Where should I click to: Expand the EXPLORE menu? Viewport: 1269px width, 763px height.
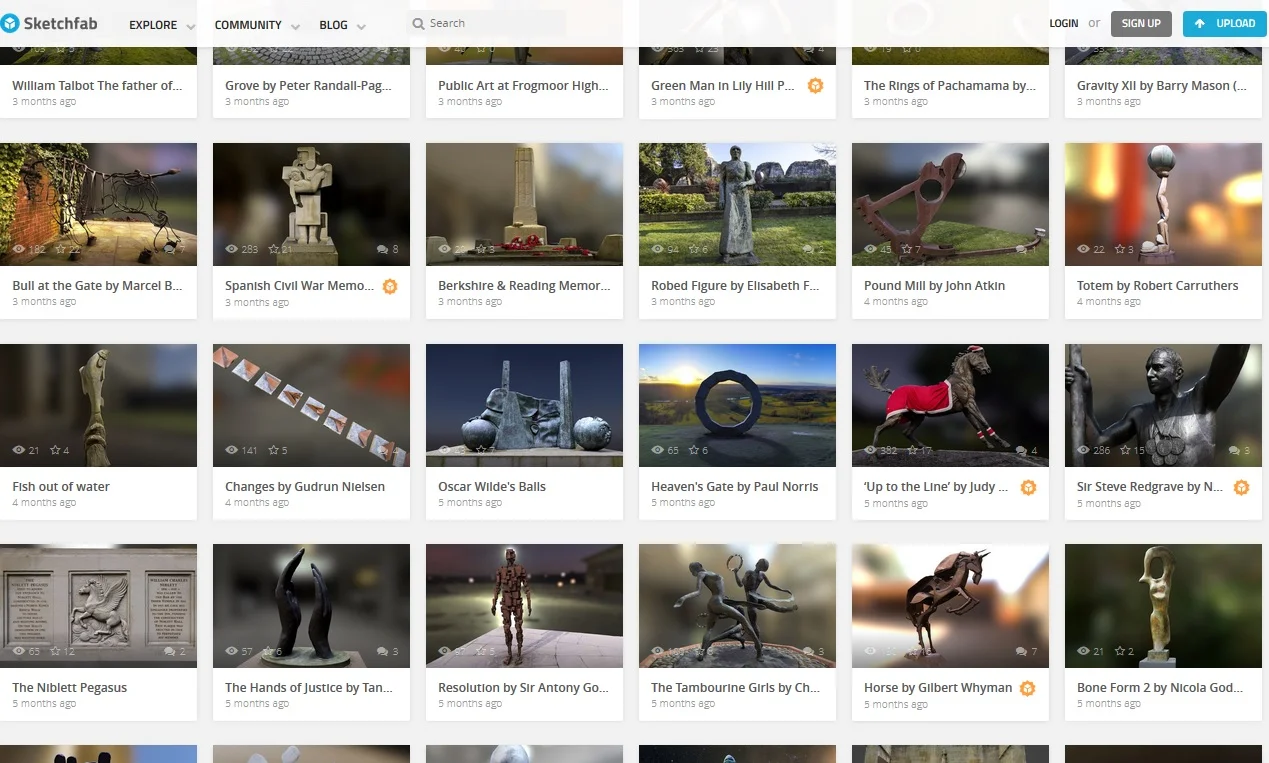click(x=162, y=25)
